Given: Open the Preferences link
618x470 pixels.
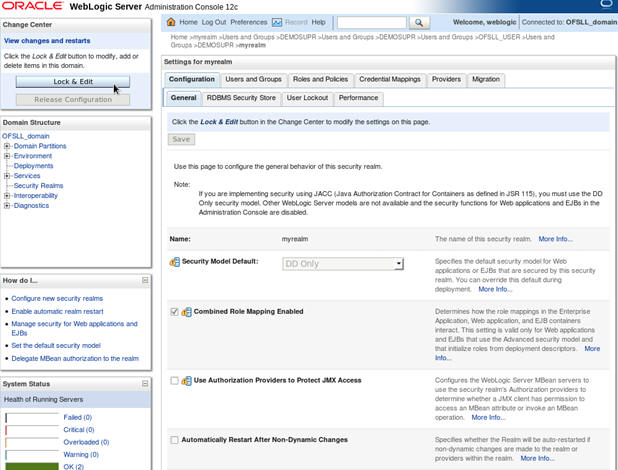Looking at the screenshot, I should [249, 22].
